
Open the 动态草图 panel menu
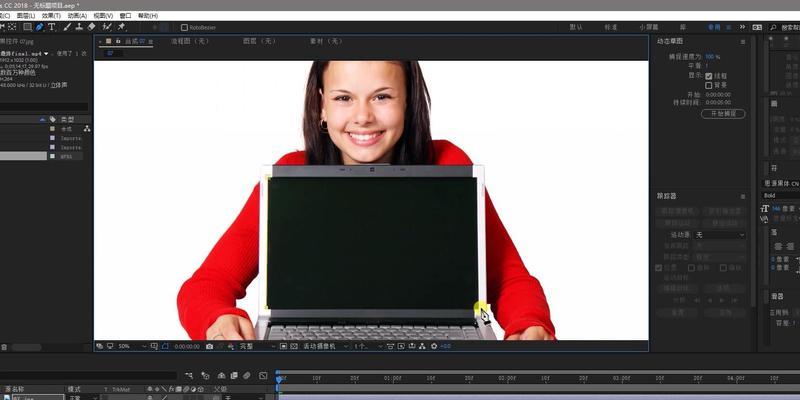pyautogui.click(x=743, y=41)
